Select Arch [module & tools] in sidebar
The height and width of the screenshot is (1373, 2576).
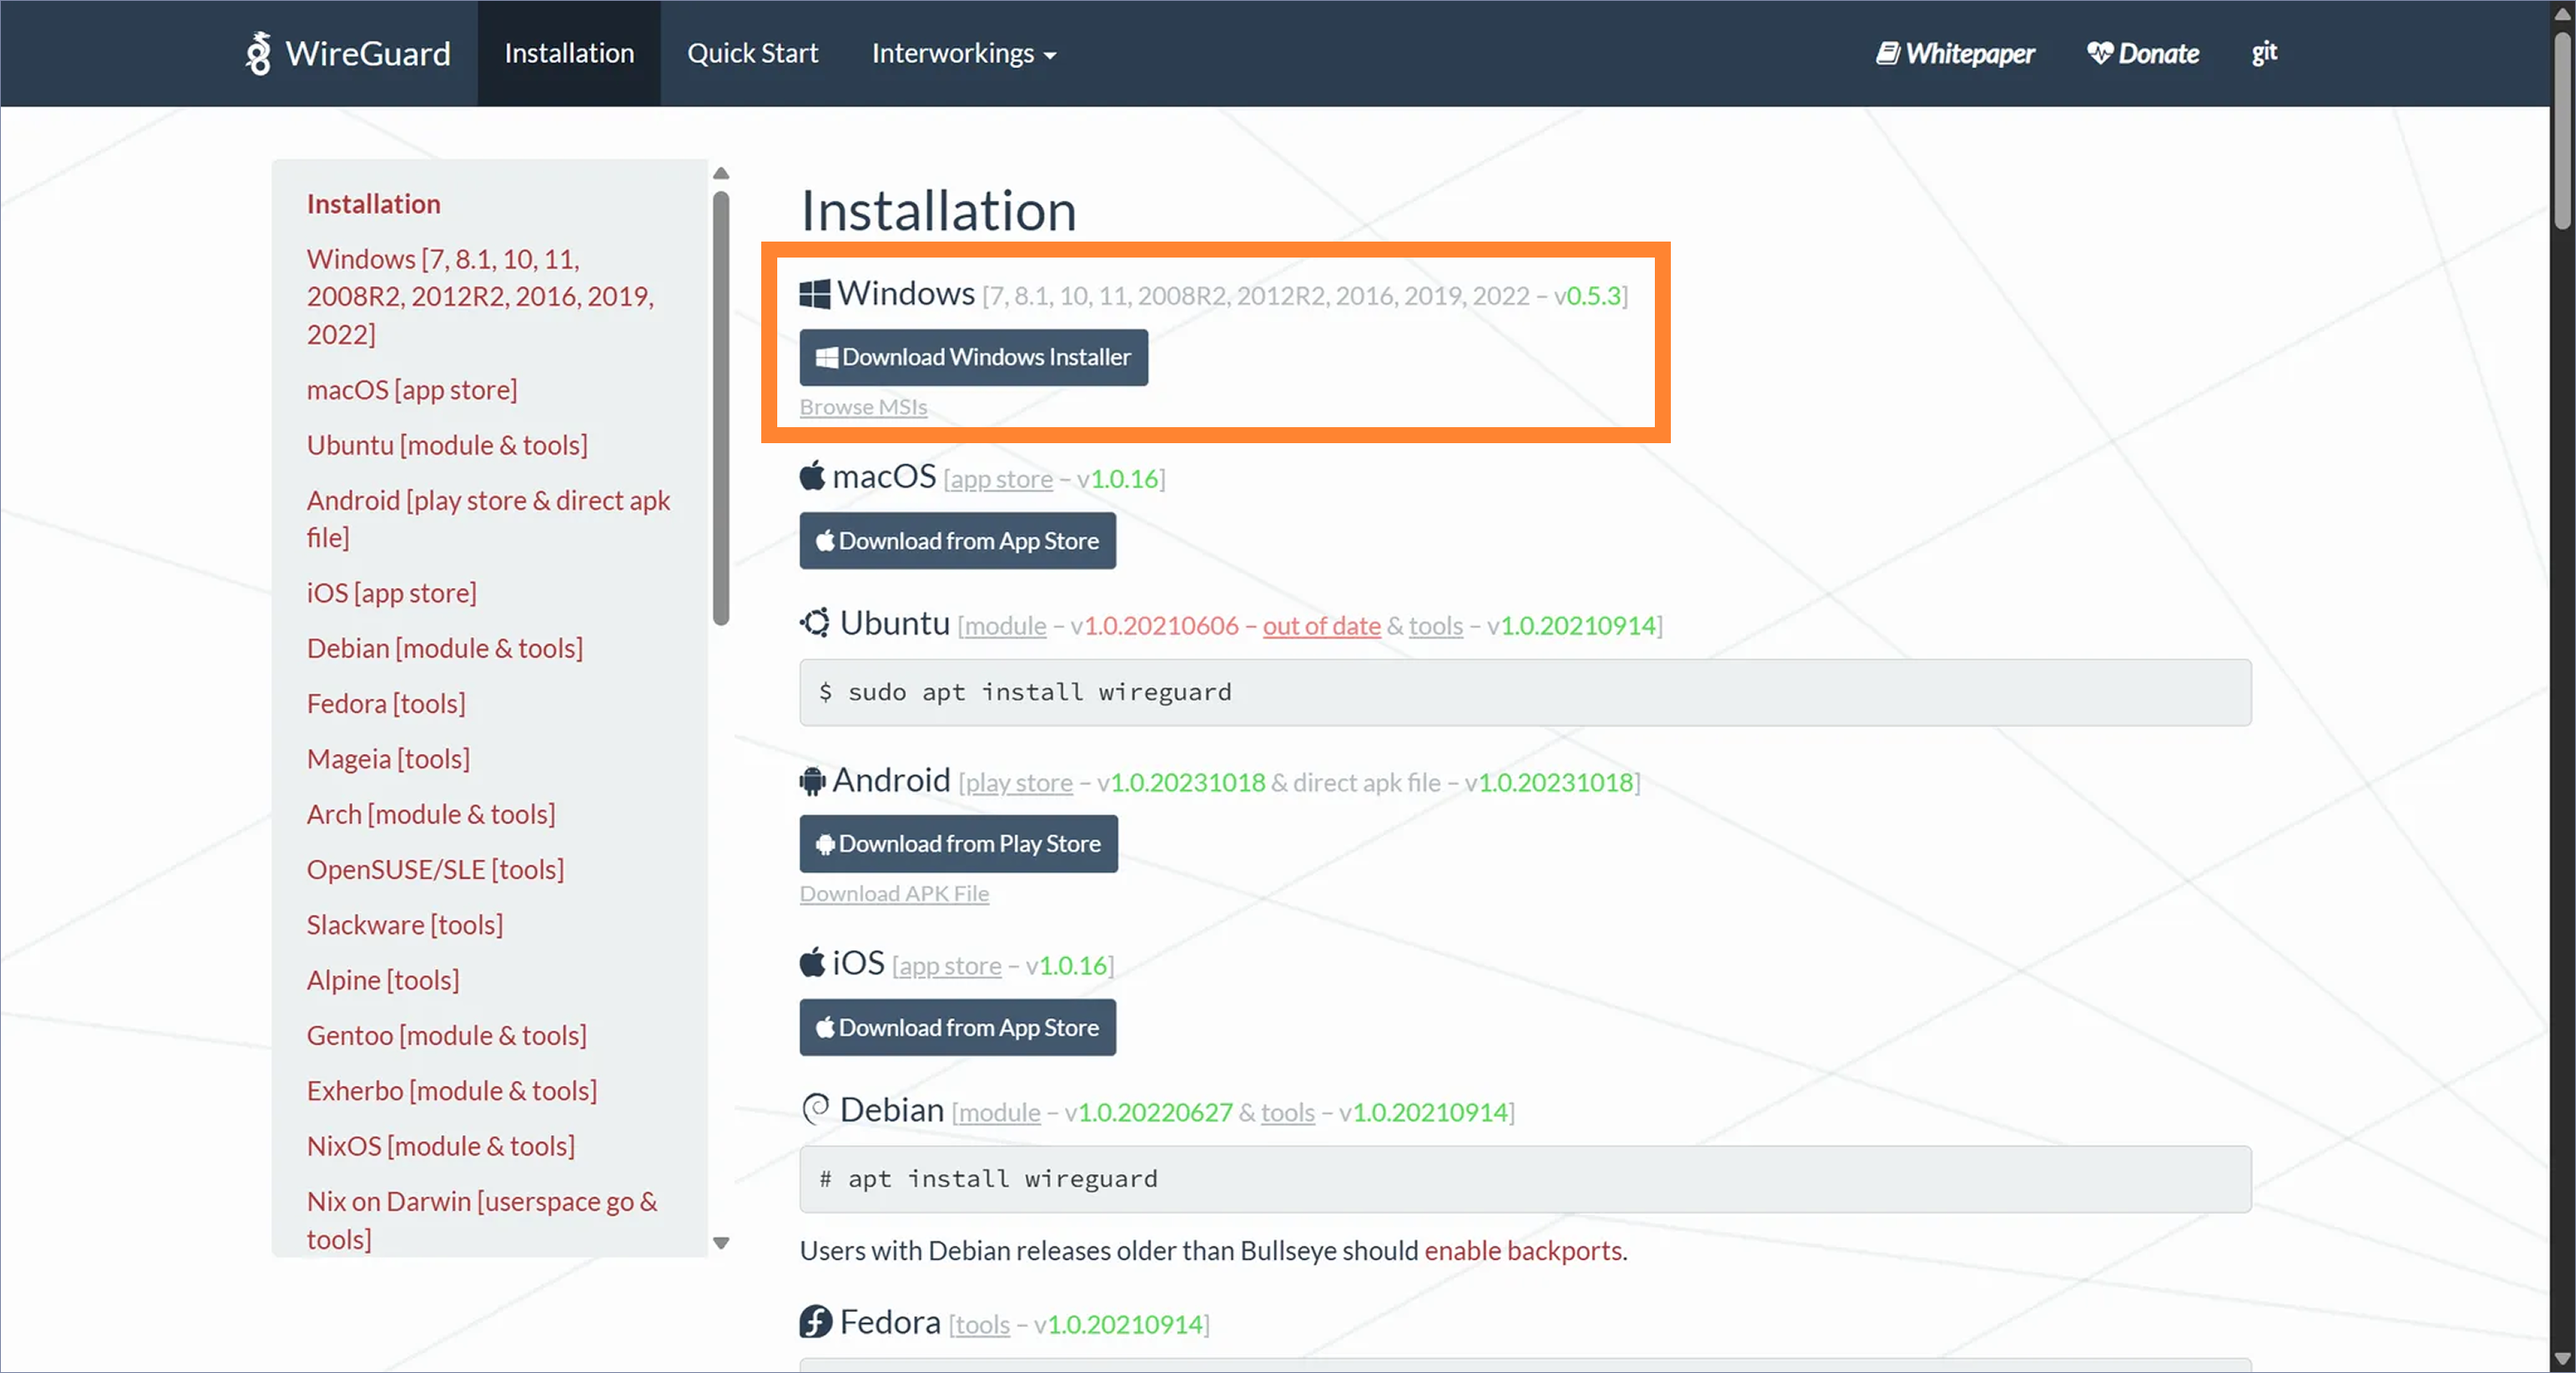431,814
